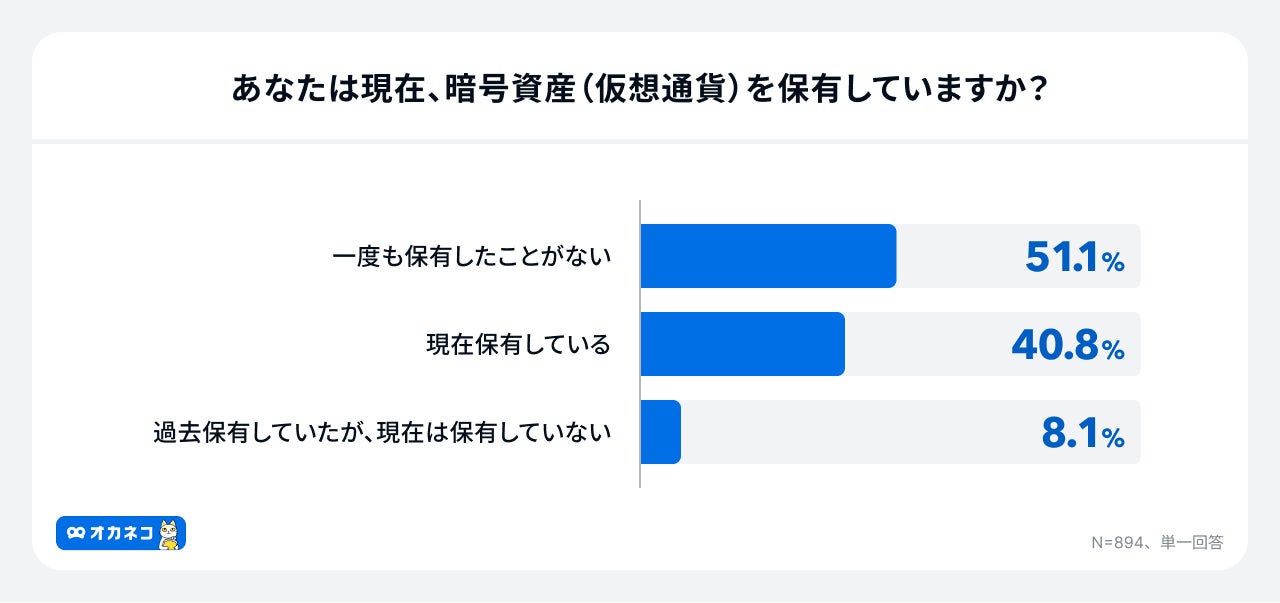This screenshot has height=603, width=1280.
Task: Select the 過去保有していたが、現在は保有していない label
Action: click(x=382, y=433)
